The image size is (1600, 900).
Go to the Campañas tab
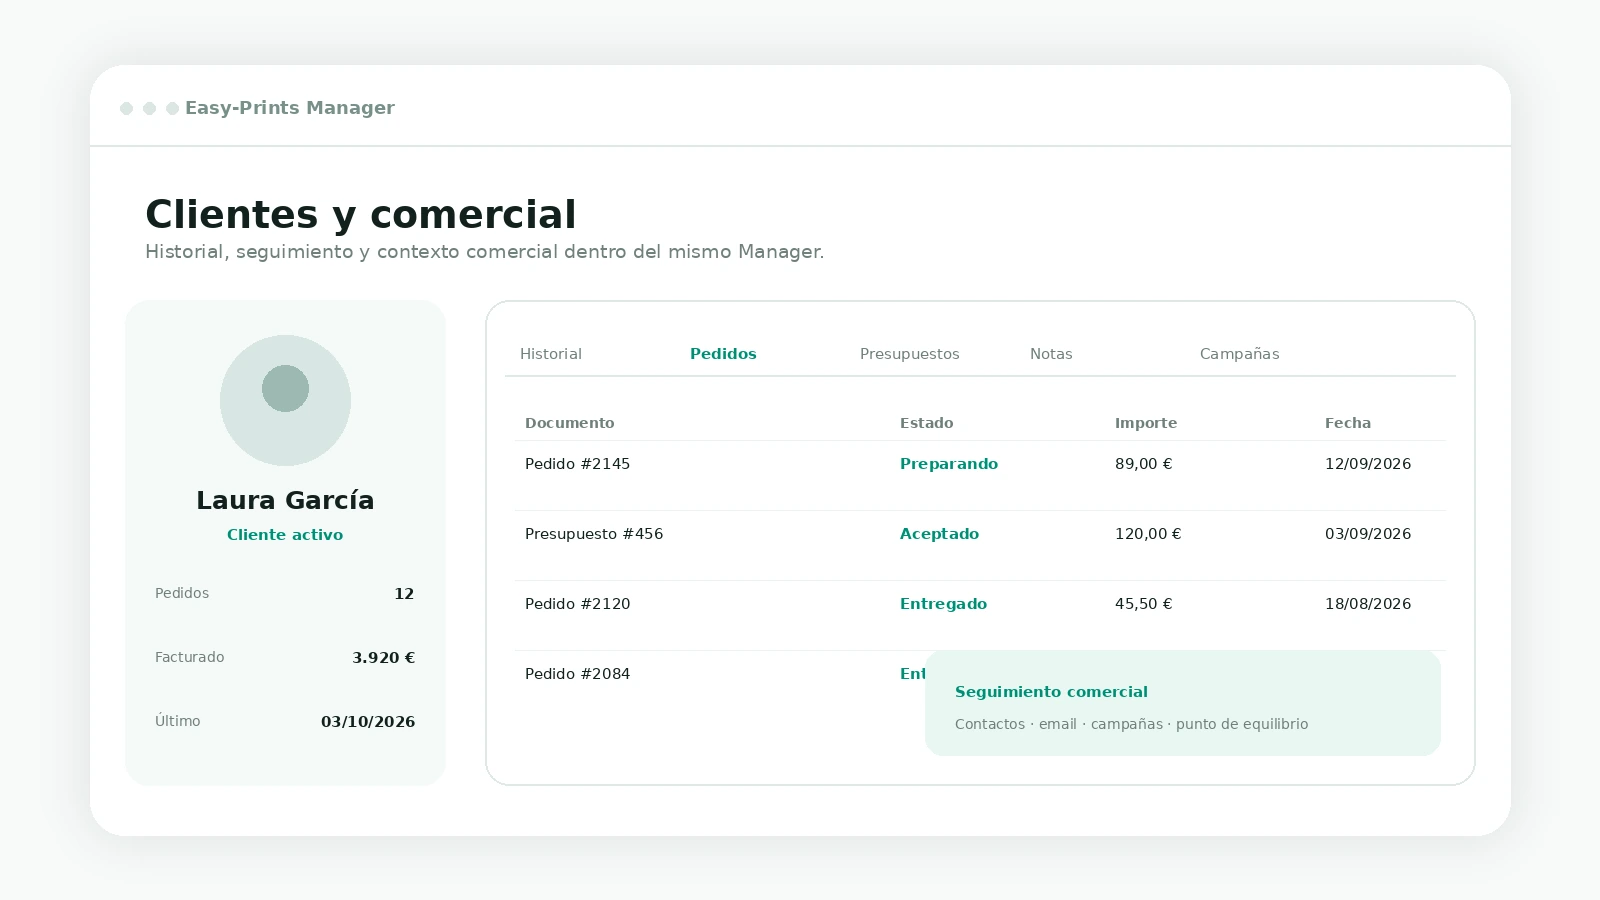1240,354
